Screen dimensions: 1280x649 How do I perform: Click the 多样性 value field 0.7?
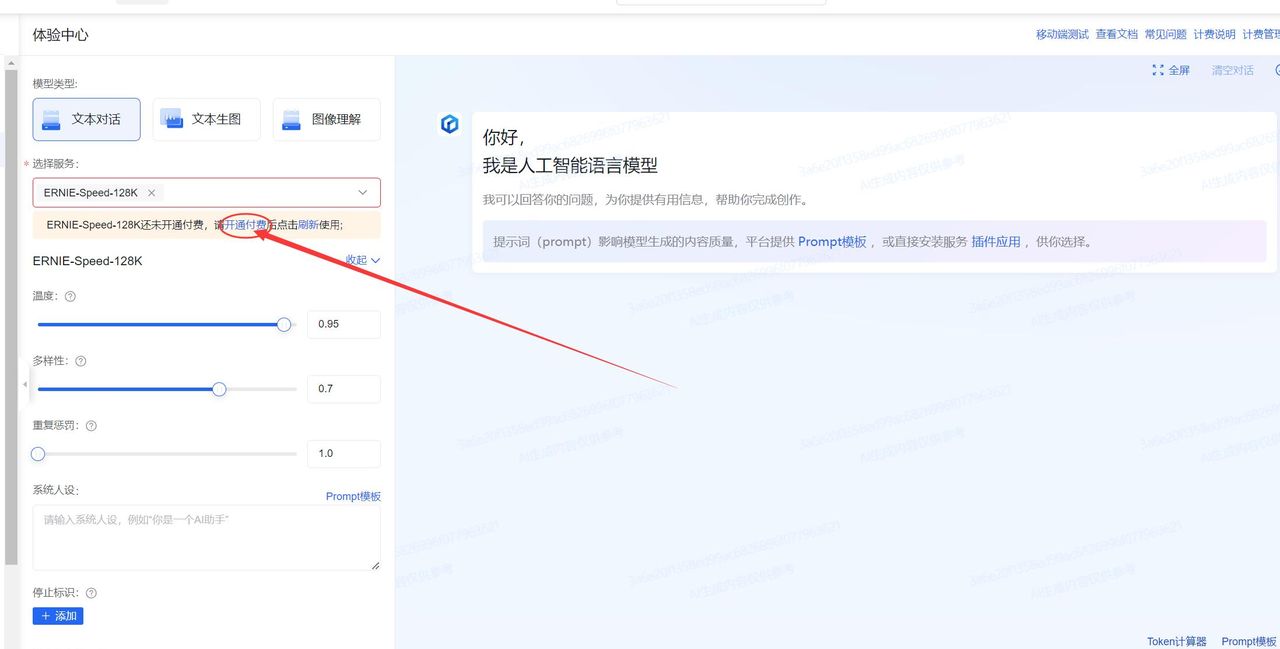[344, 389]
